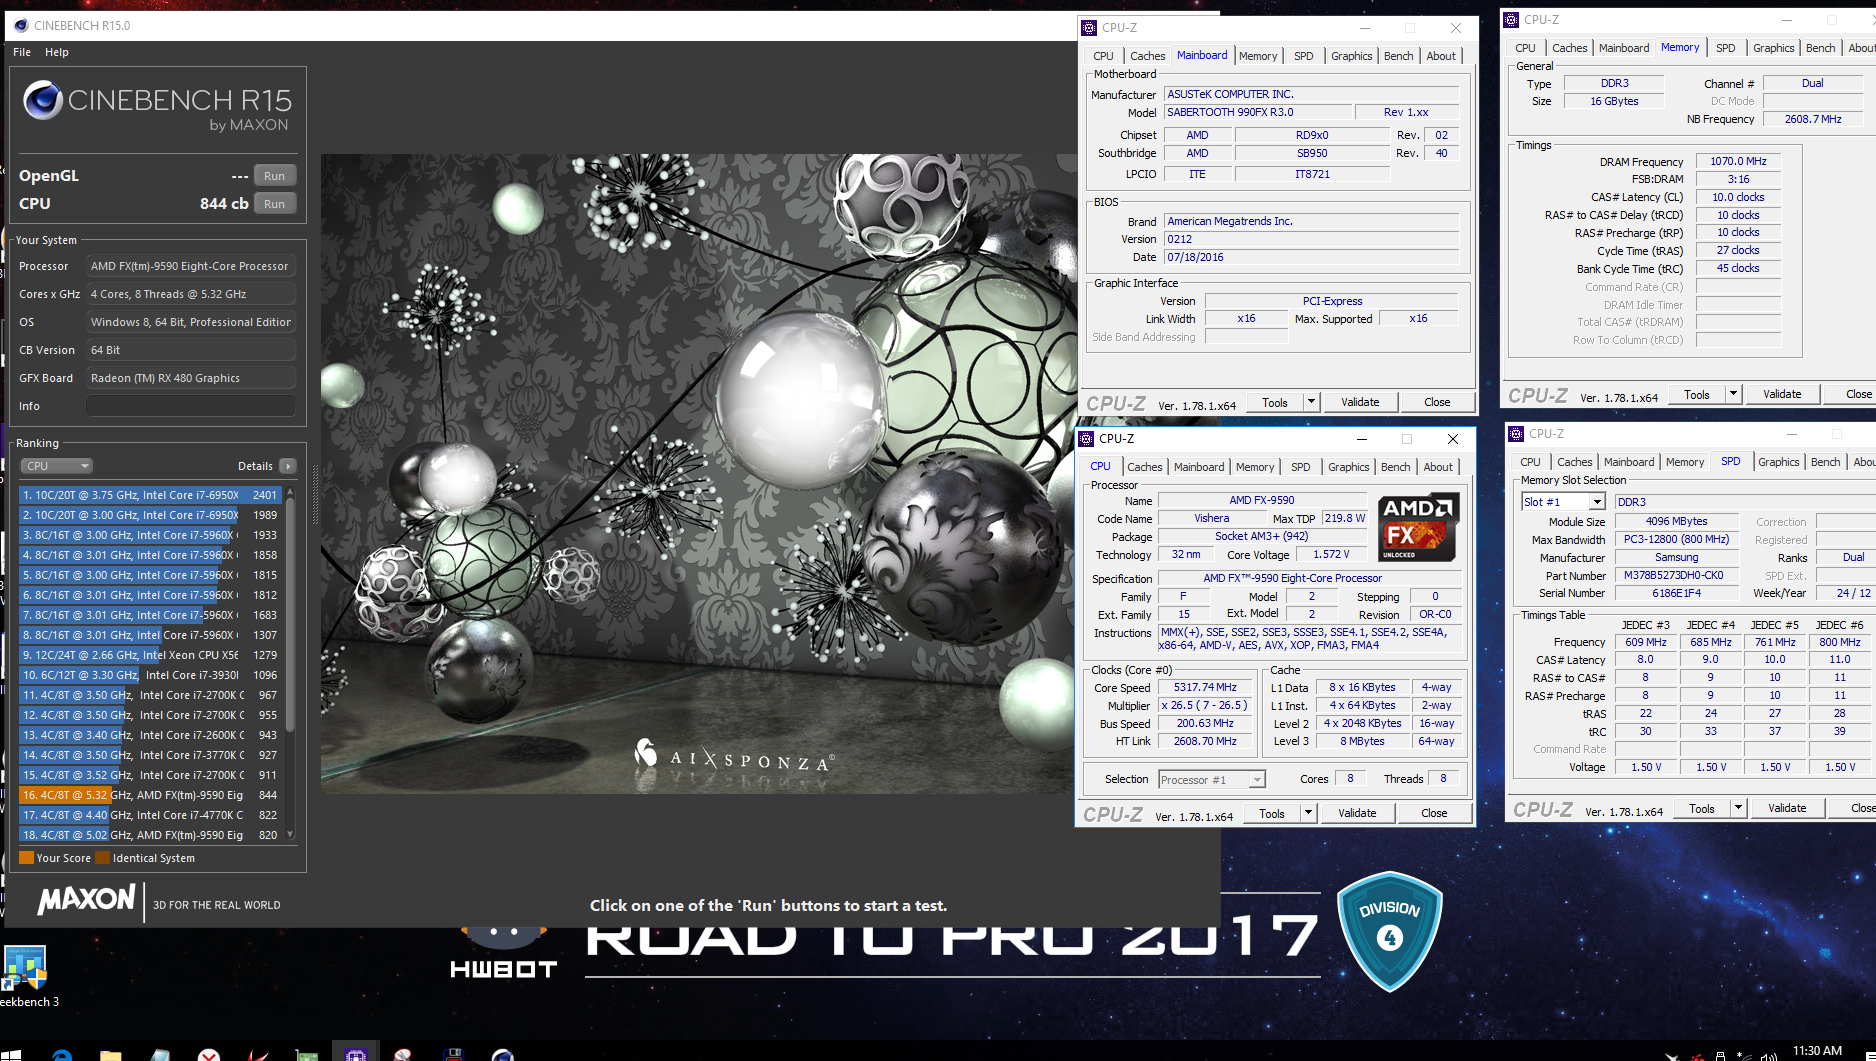Screen dimensions: 1876x1061
Task: Select ranking row 10 Intel Core i7-3930K 1096
Action: (151, 675)
